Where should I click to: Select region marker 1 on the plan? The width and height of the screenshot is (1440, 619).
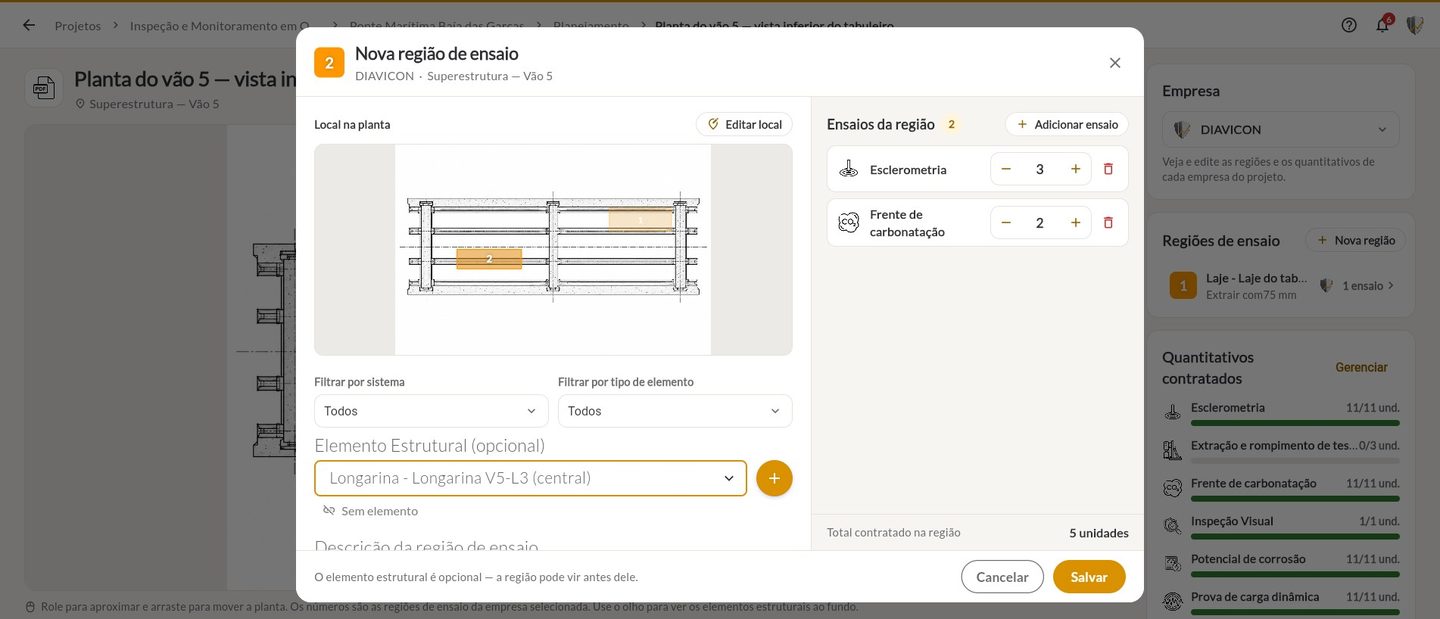(x=641, y=219)
